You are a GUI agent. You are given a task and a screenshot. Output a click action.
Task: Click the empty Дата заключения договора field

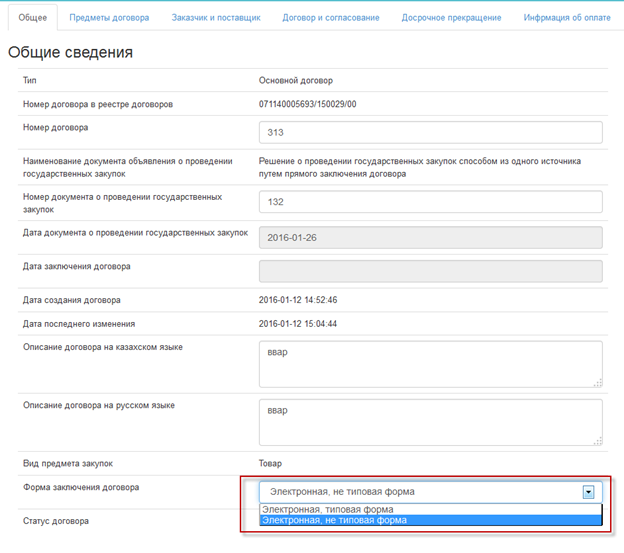pos(431,271)
